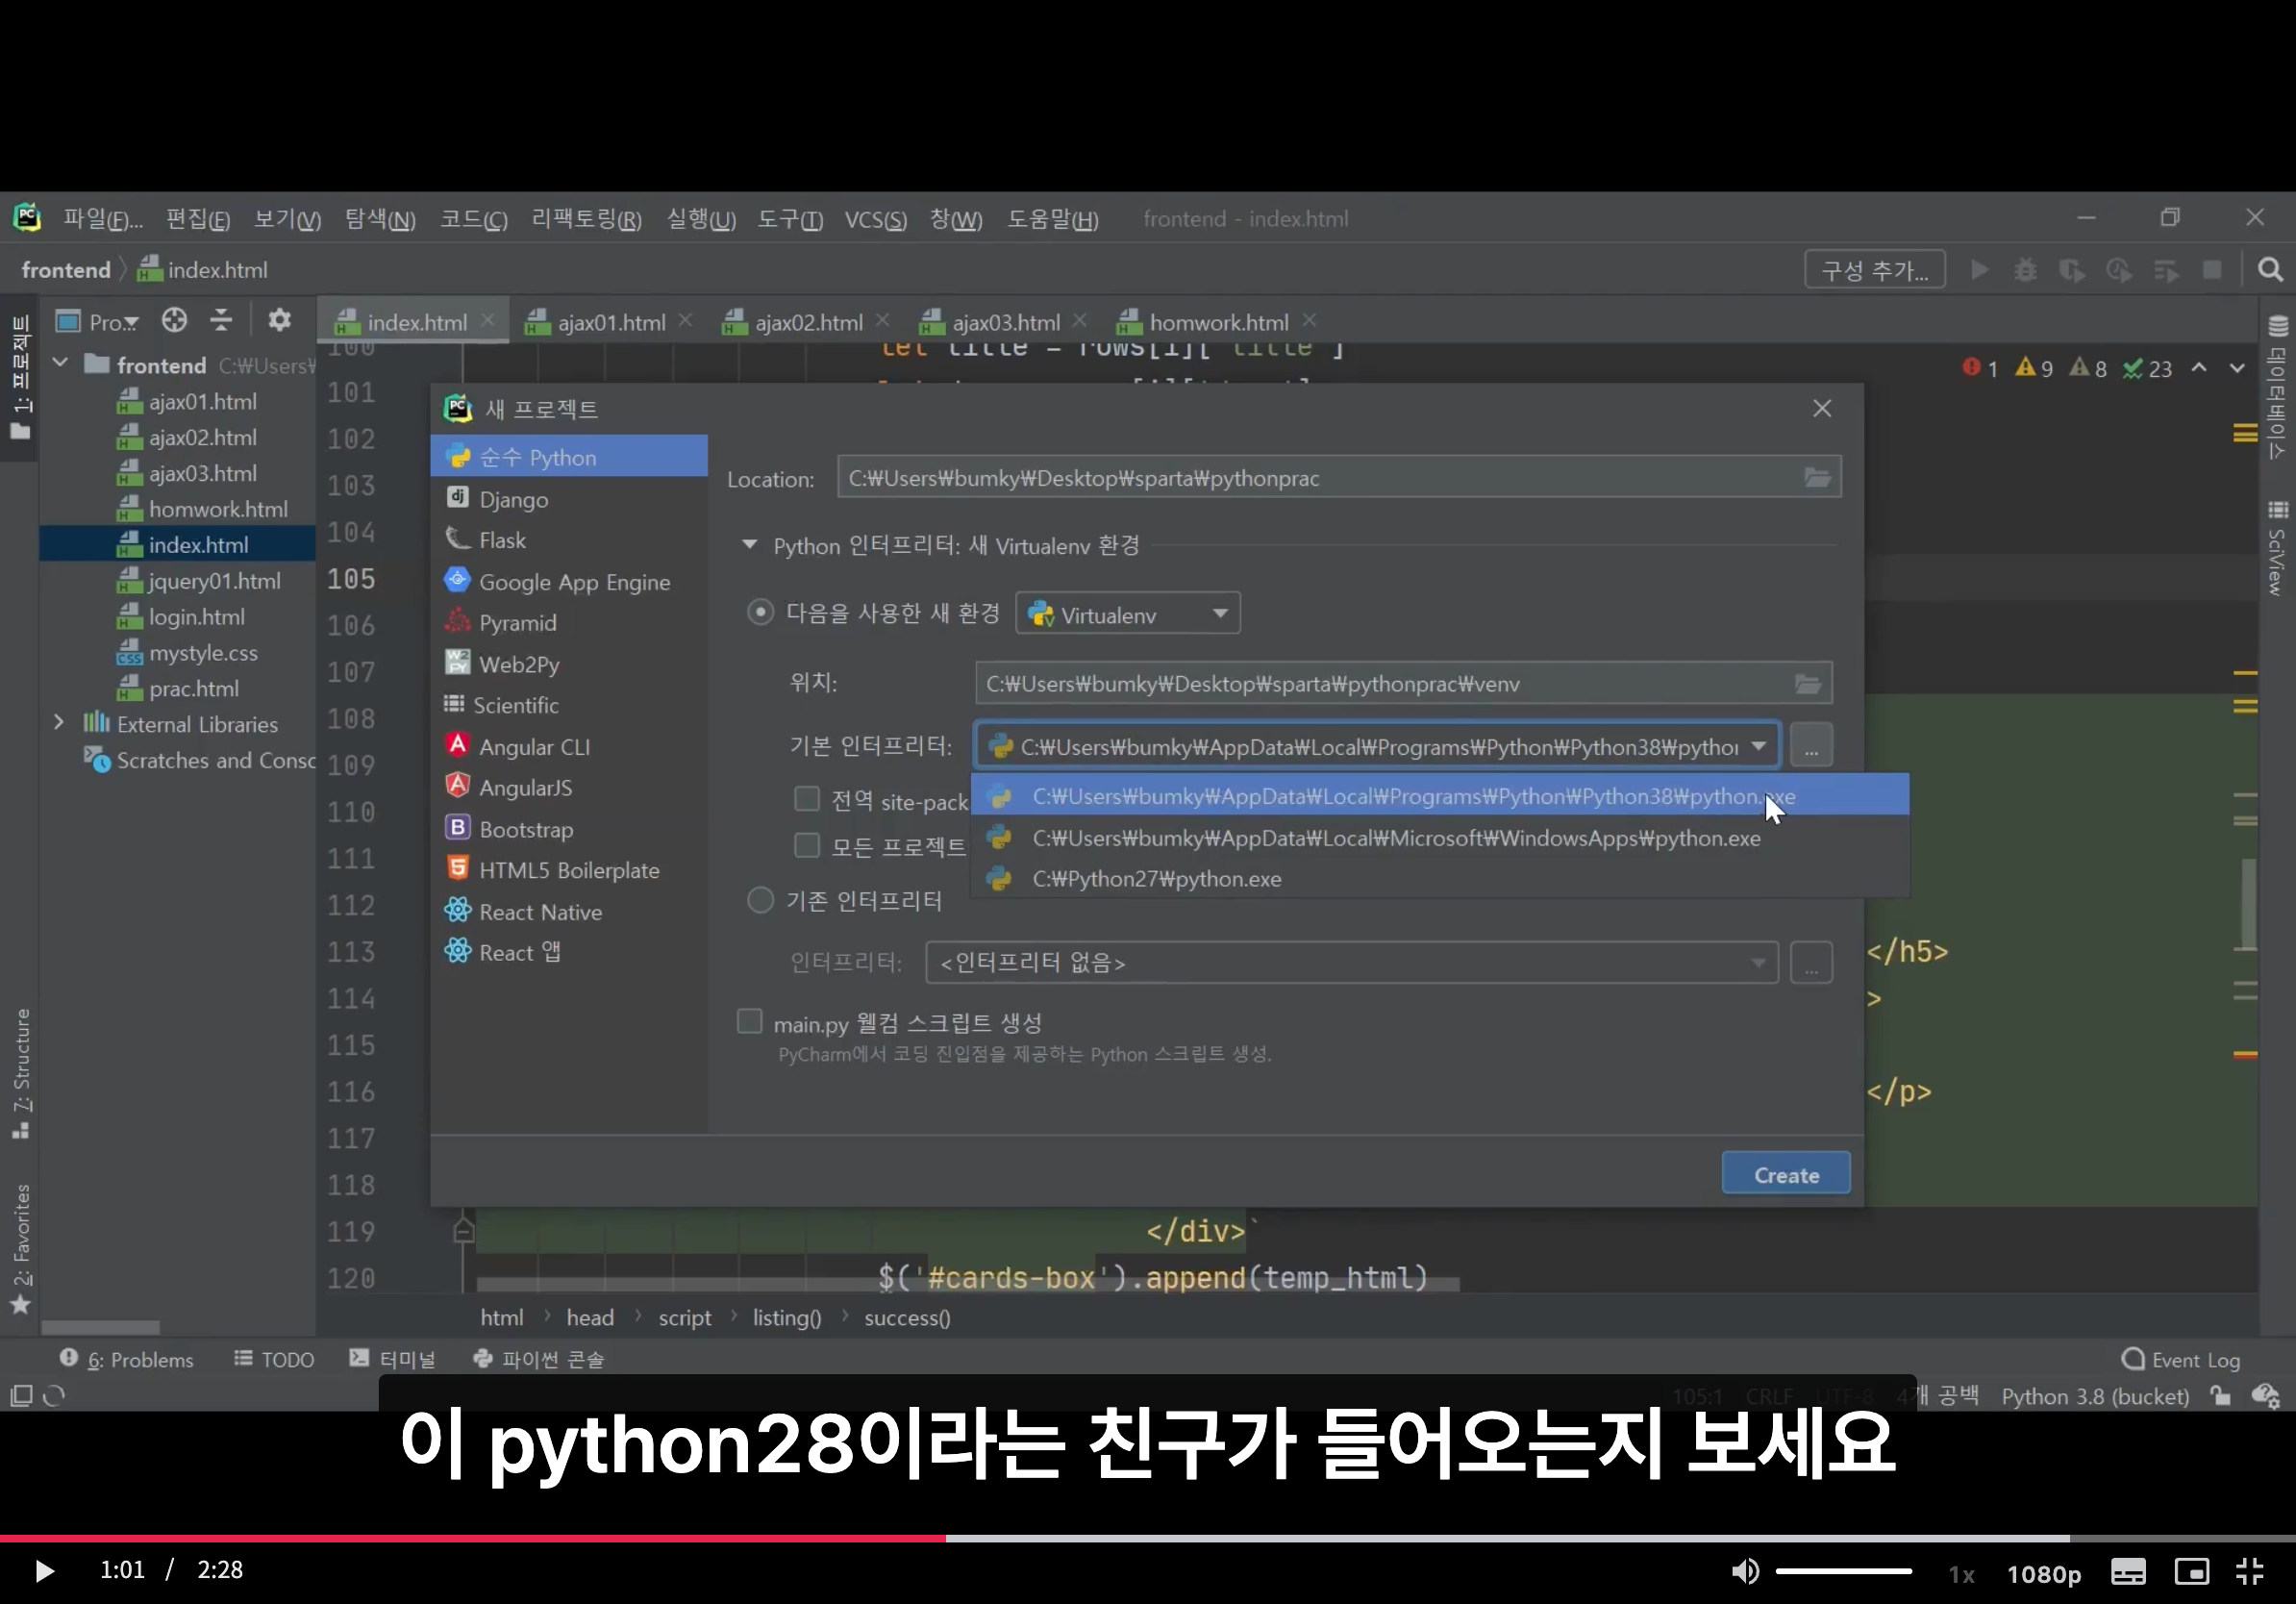The width and height of the screenshot is (2296, 1604).
Task: Open the 리팩토링 menu
Action: point(586,219)
